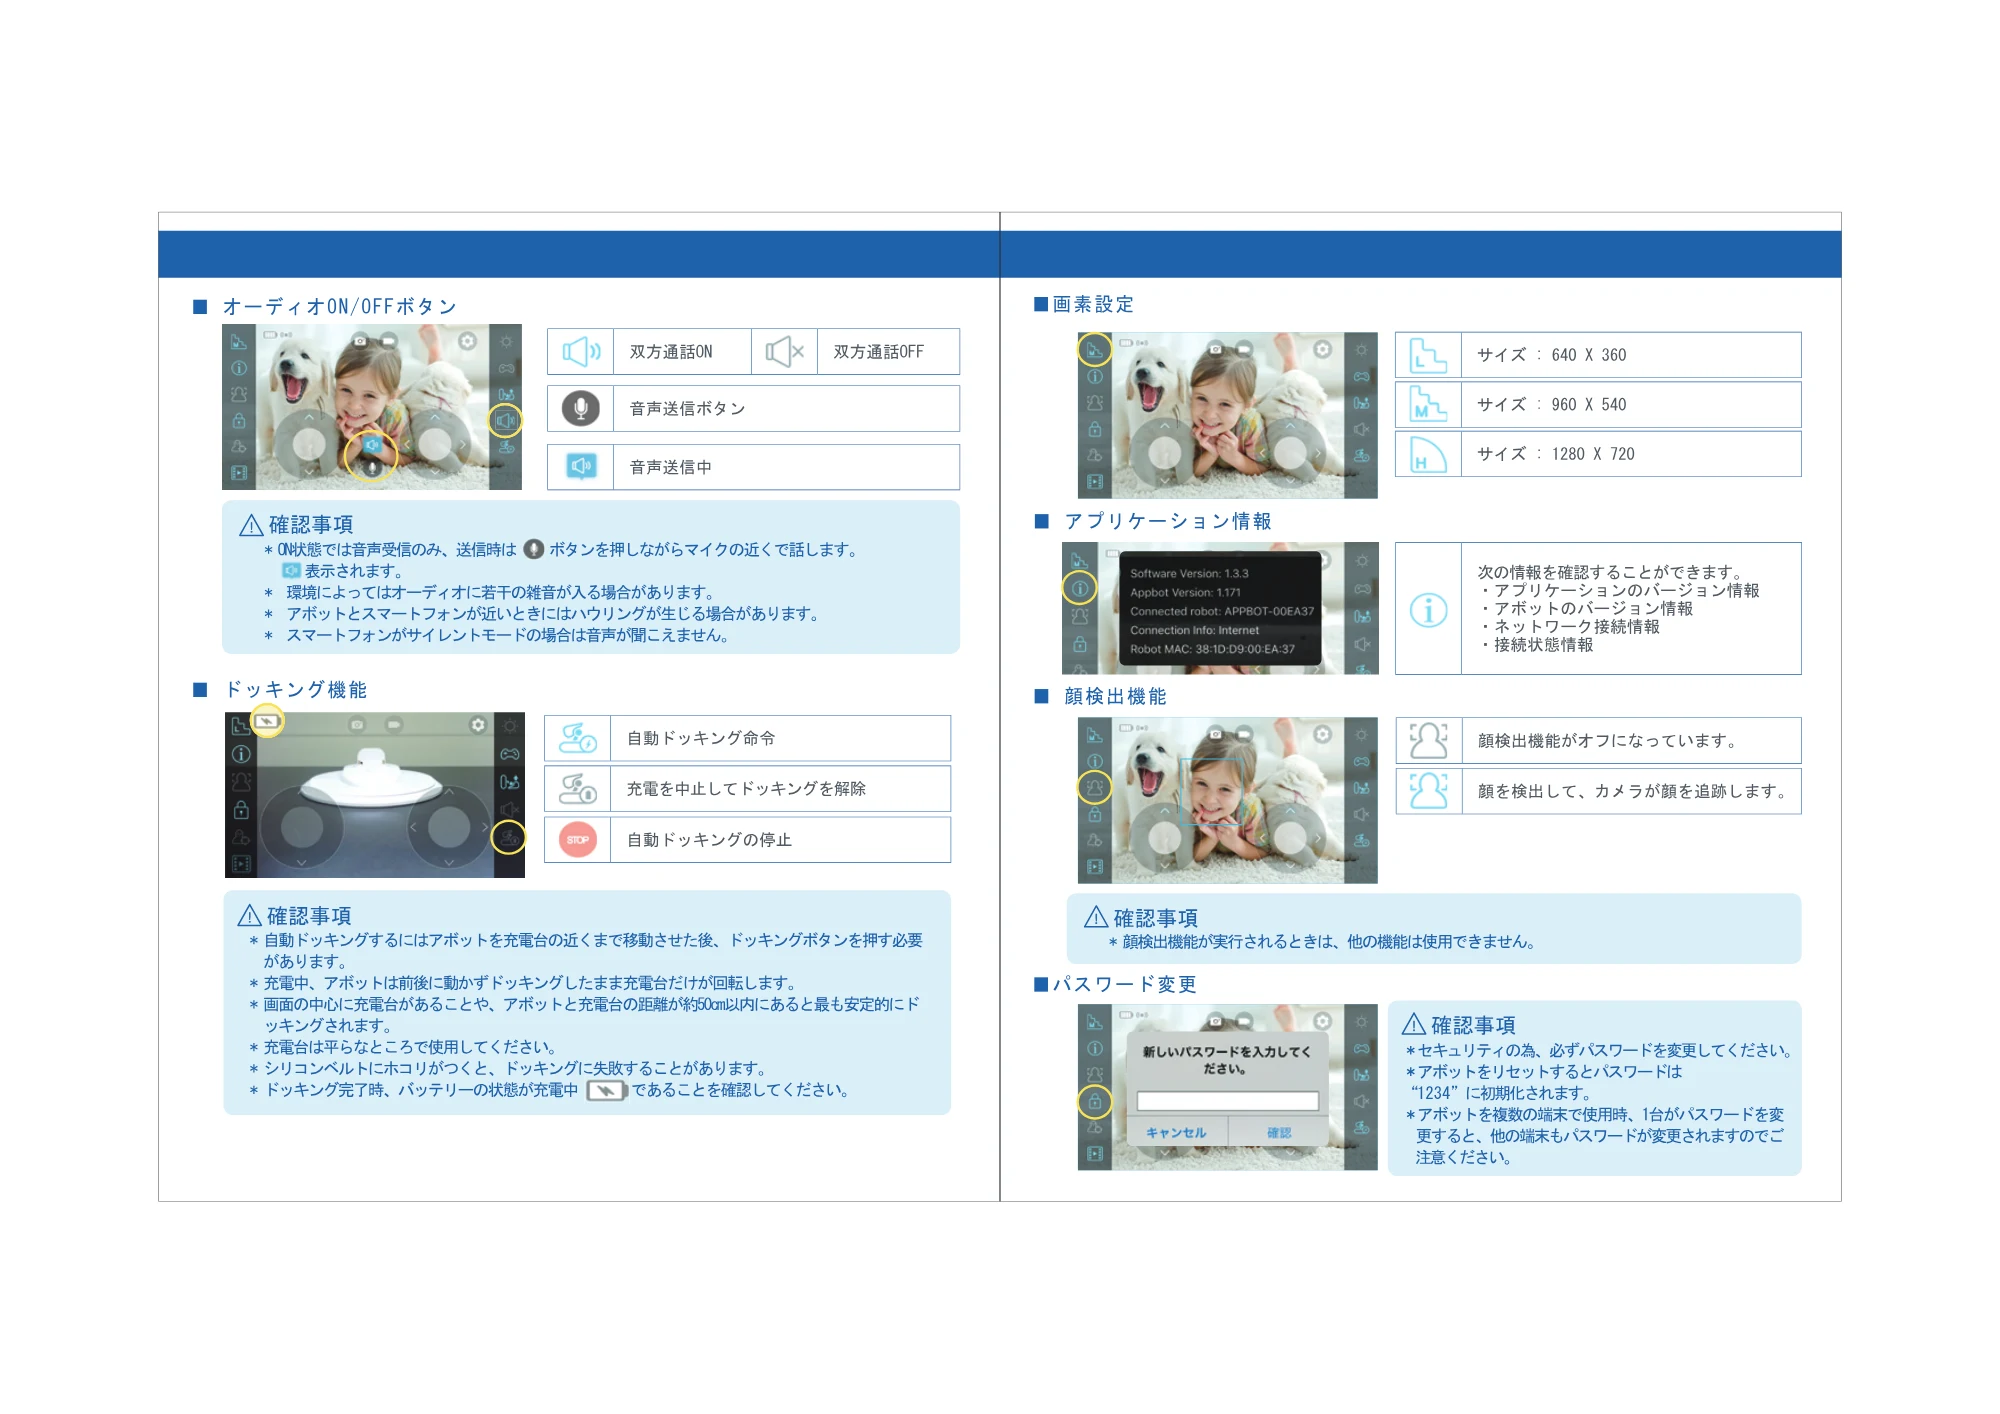Click the 自動ドッキングの停止 label

point(709,840)
